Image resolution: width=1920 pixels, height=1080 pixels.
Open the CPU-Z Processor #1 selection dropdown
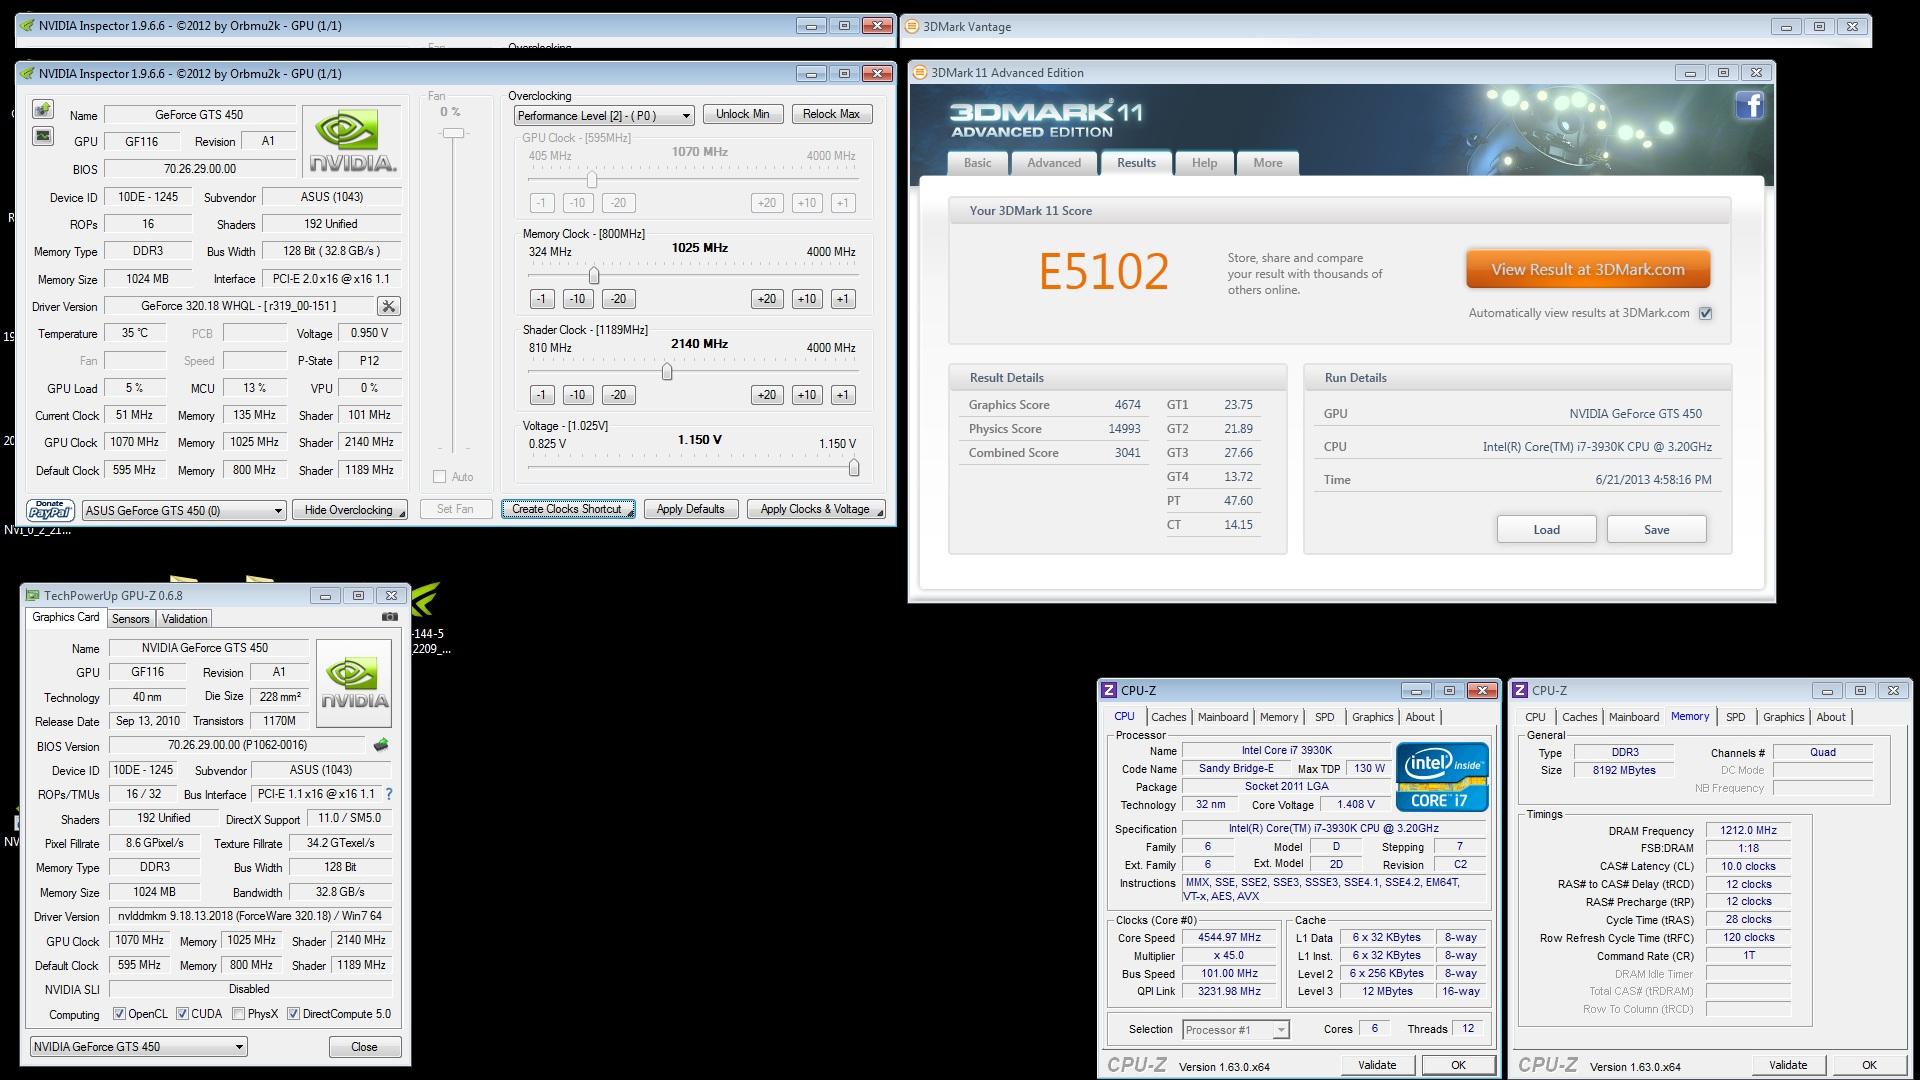1236,1030
